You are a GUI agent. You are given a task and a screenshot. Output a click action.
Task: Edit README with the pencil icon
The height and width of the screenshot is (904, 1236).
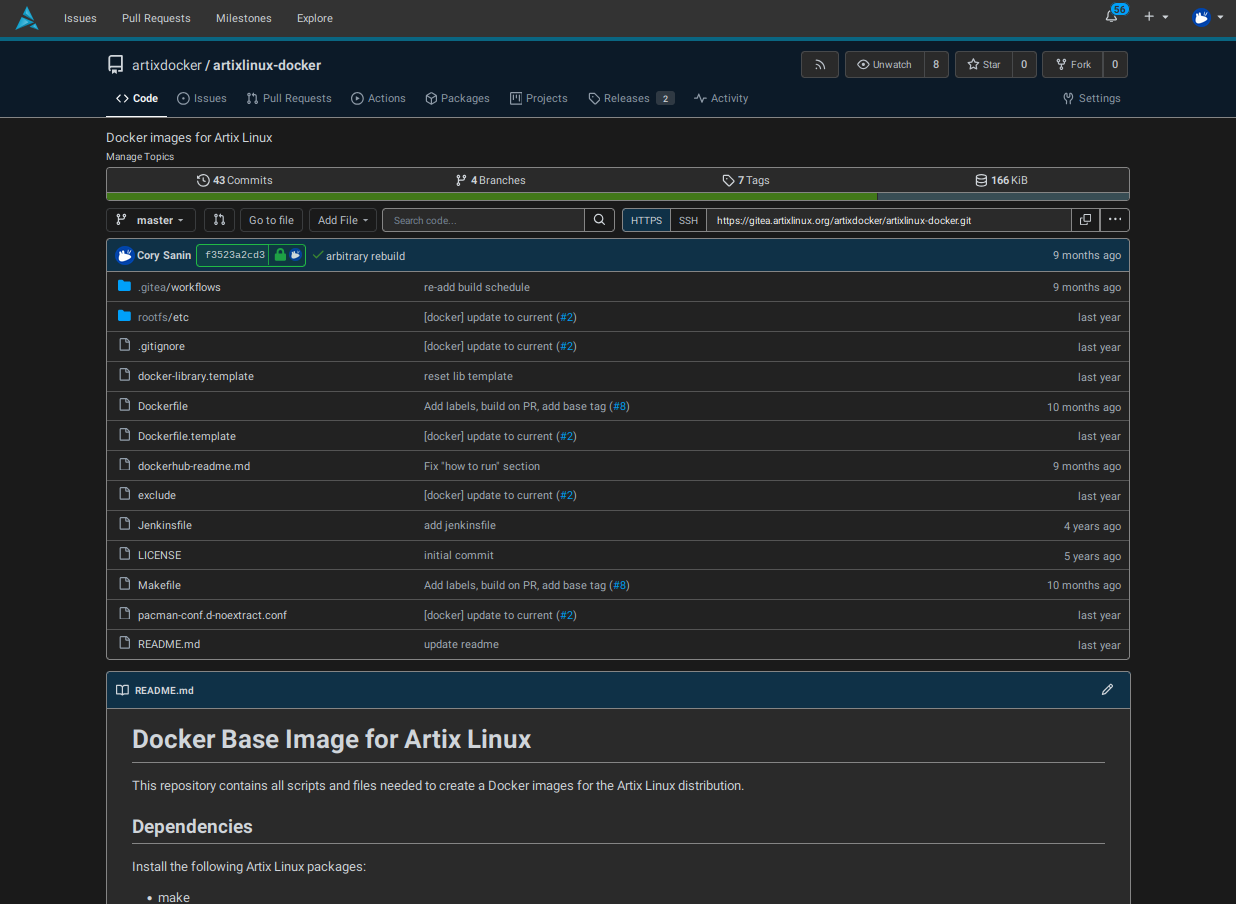[x=1107, y=690]
